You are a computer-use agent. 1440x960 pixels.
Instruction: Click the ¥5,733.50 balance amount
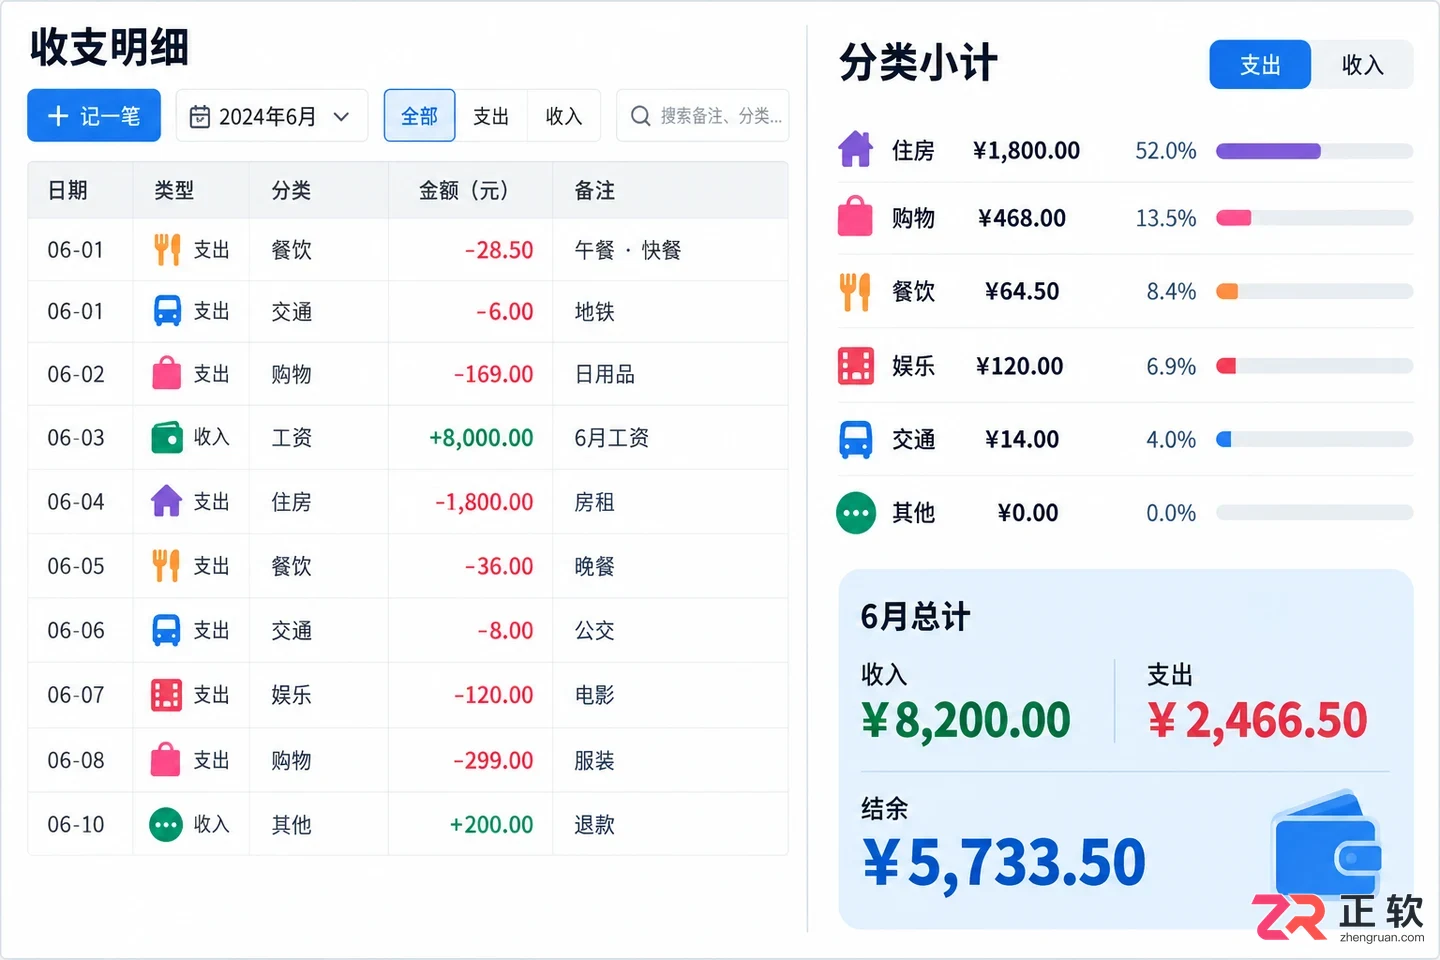[1004, 862]
